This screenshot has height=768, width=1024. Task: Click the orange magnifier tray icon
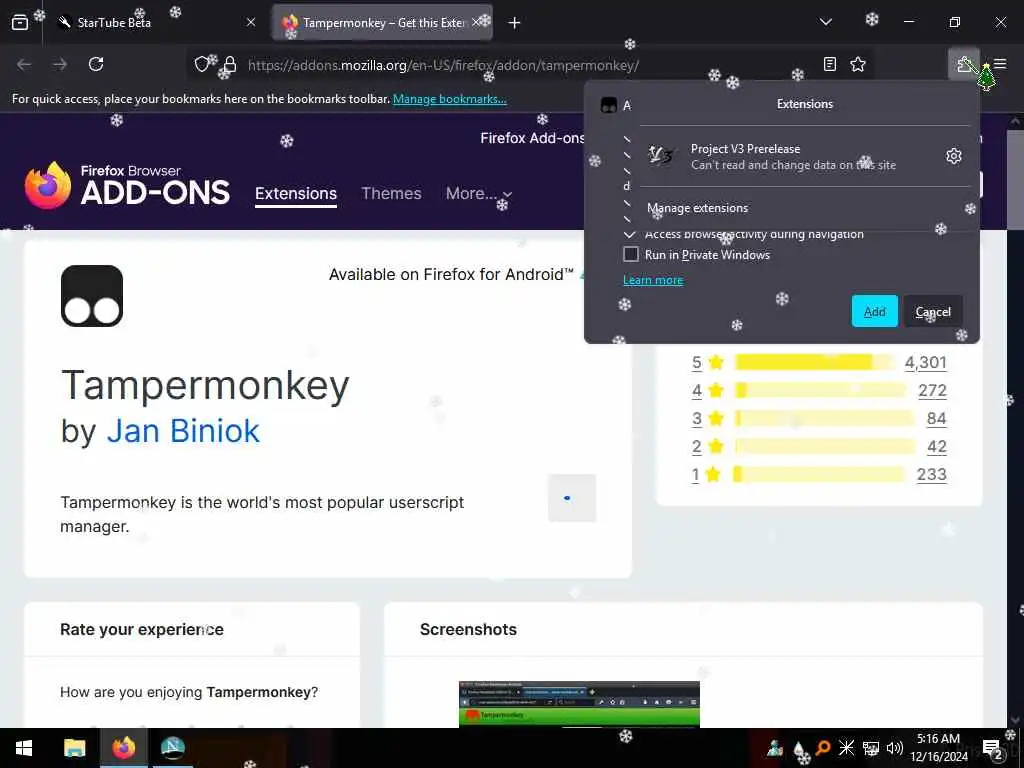(823, 748)
